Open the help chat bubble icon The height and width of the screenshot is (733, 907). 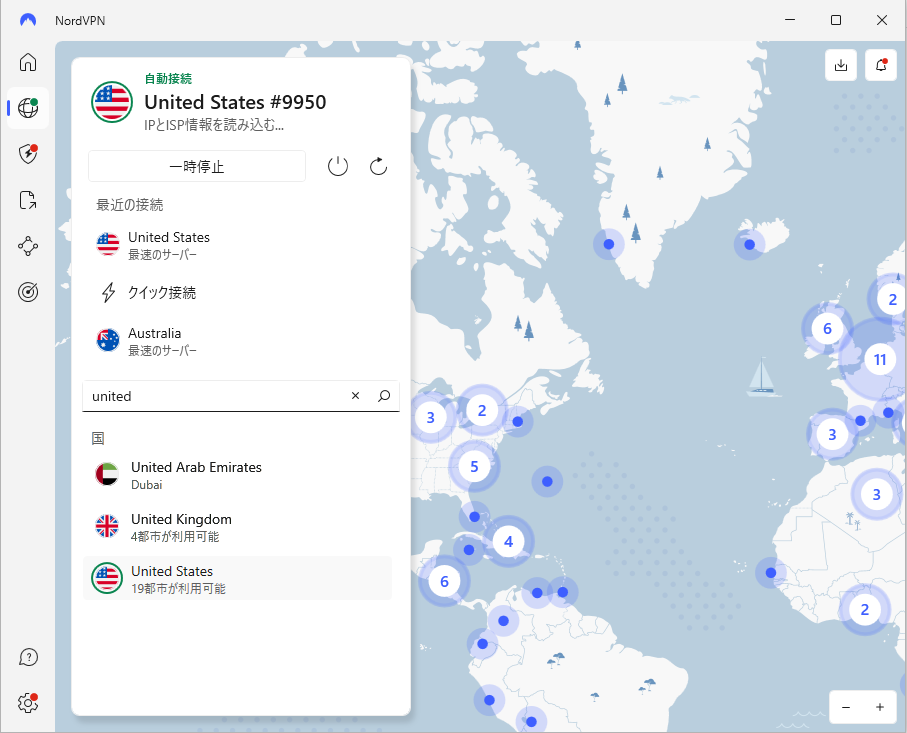point(28,657)
